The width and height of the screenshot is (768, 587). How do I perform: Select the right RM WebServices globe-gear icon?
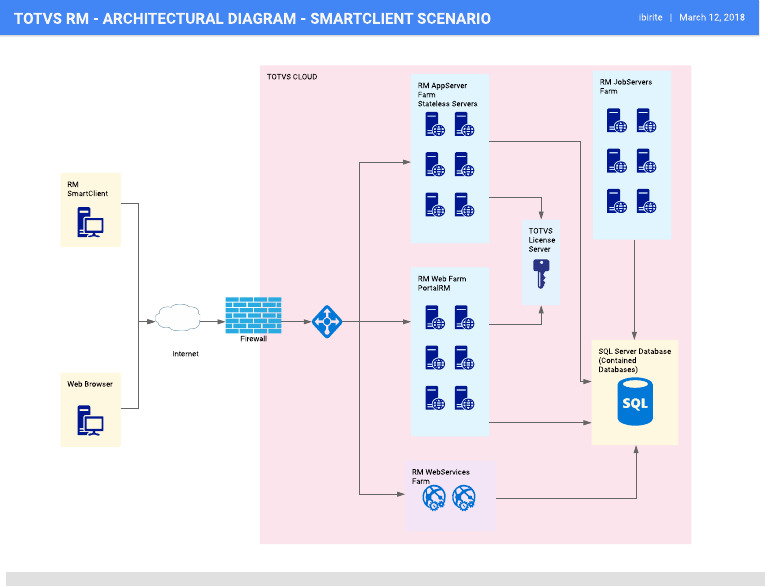tap(464, 498)
